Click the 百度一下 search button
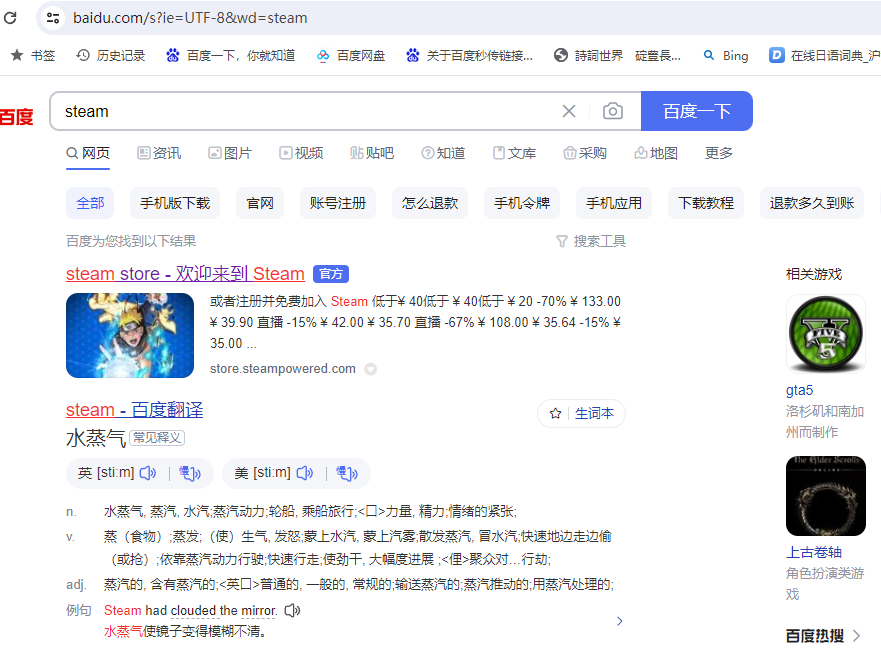Viewport: 881px width, 648px height. point(697,111)
